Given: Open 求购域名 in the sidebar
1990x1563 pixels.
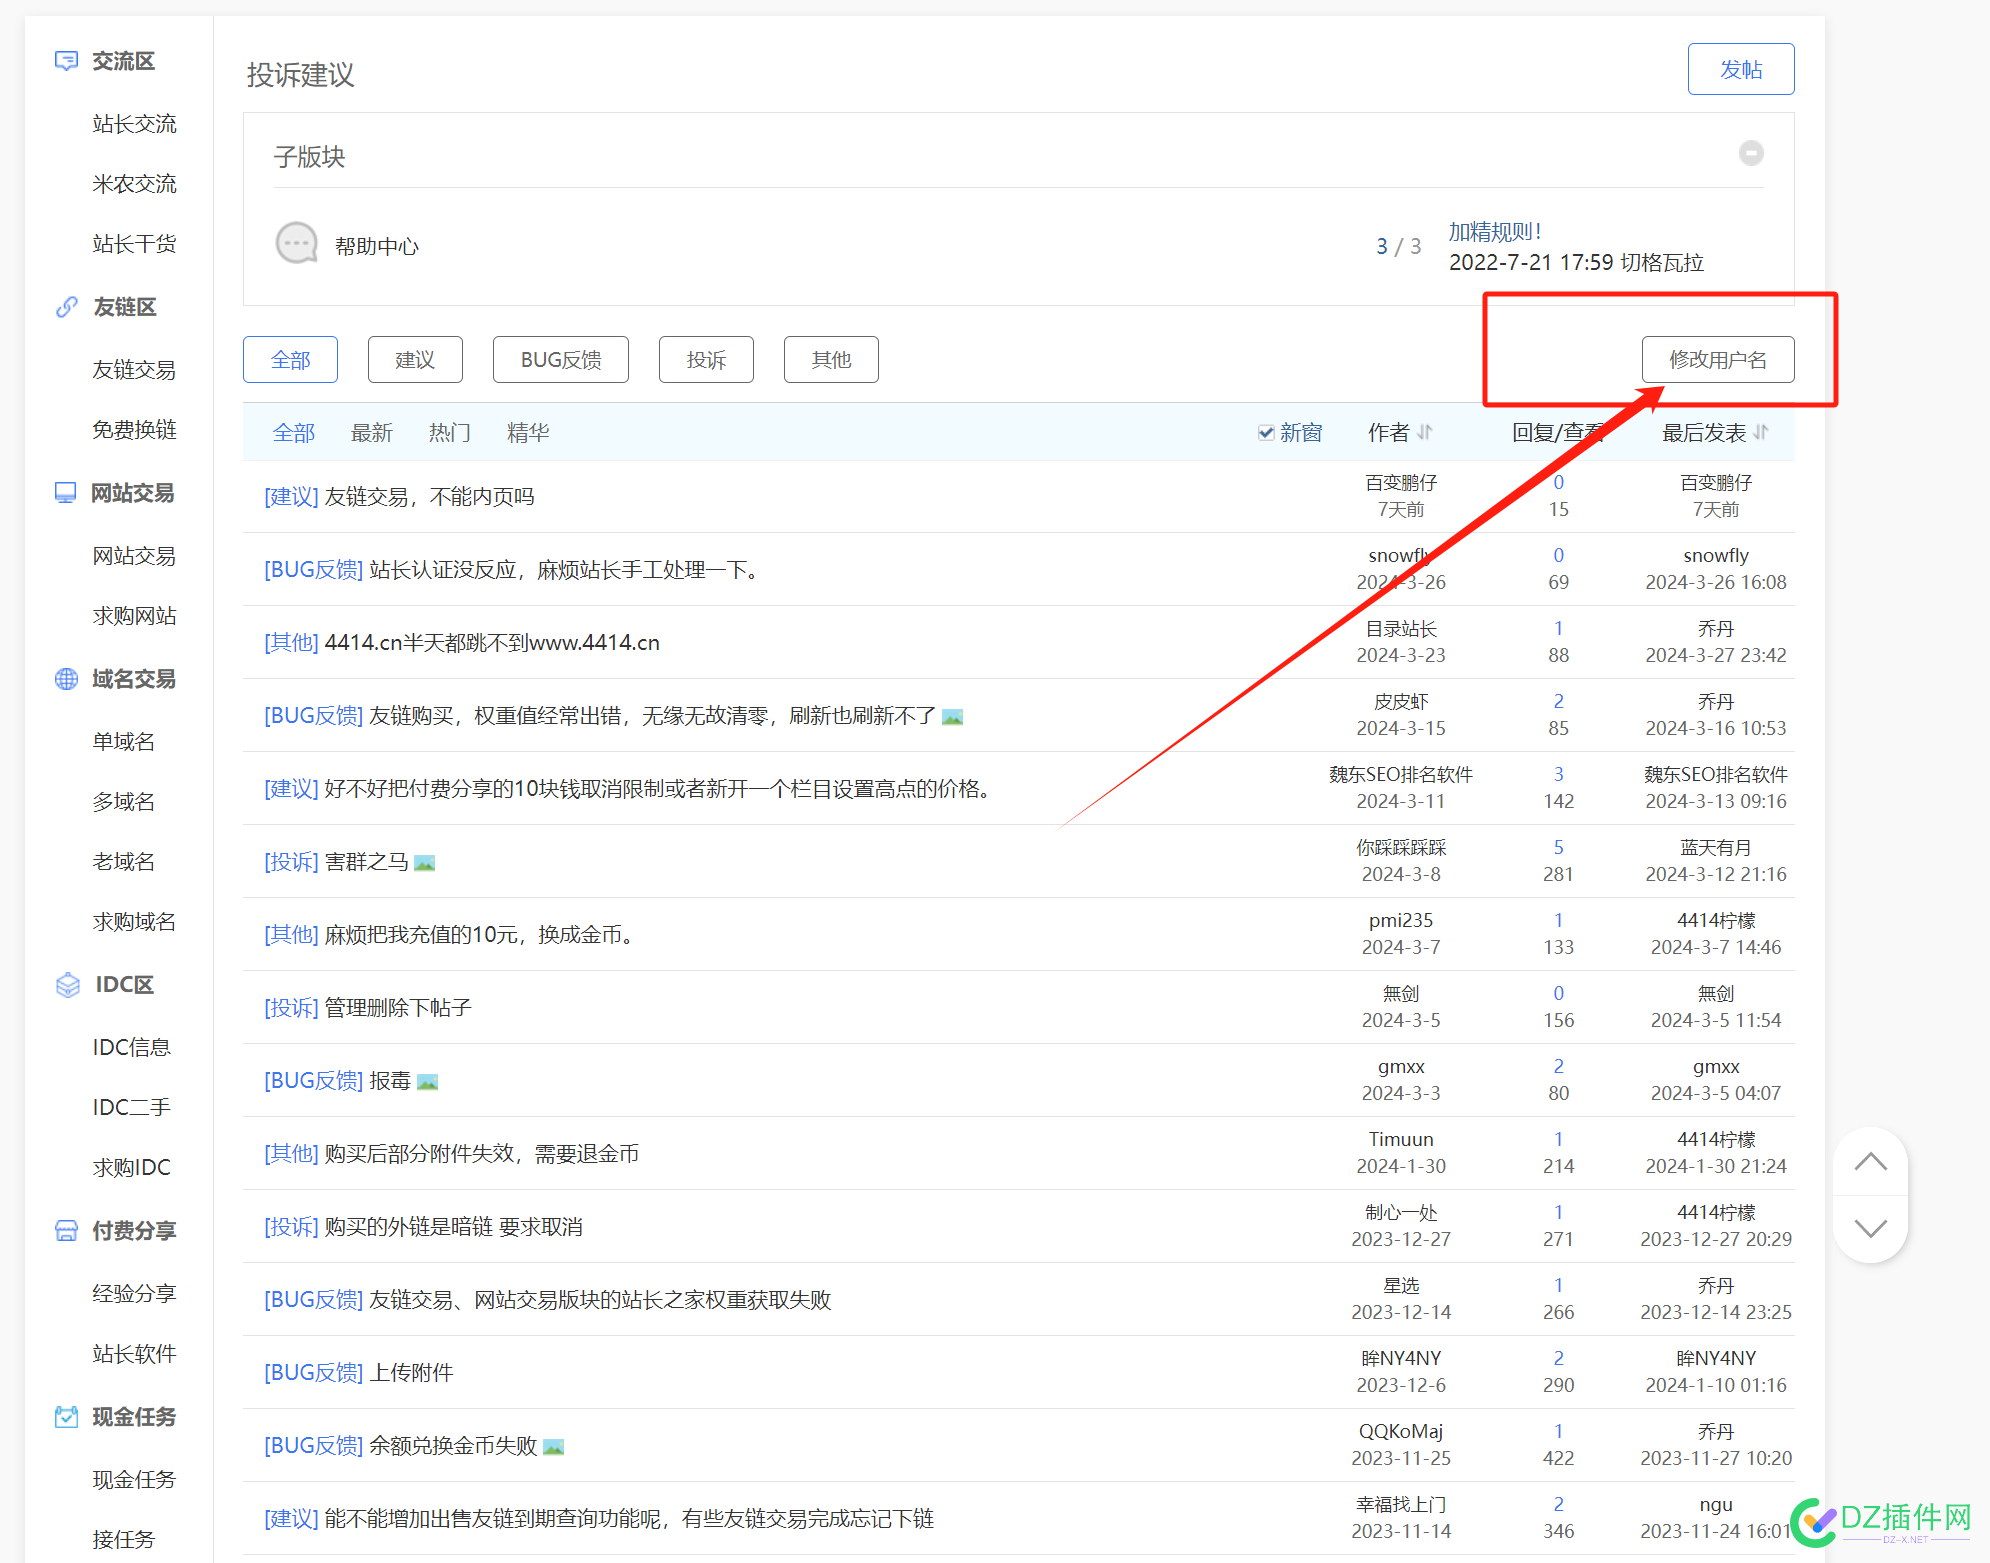Looking at the screenshot, I should pyautogui.click(x=134, y=922).
